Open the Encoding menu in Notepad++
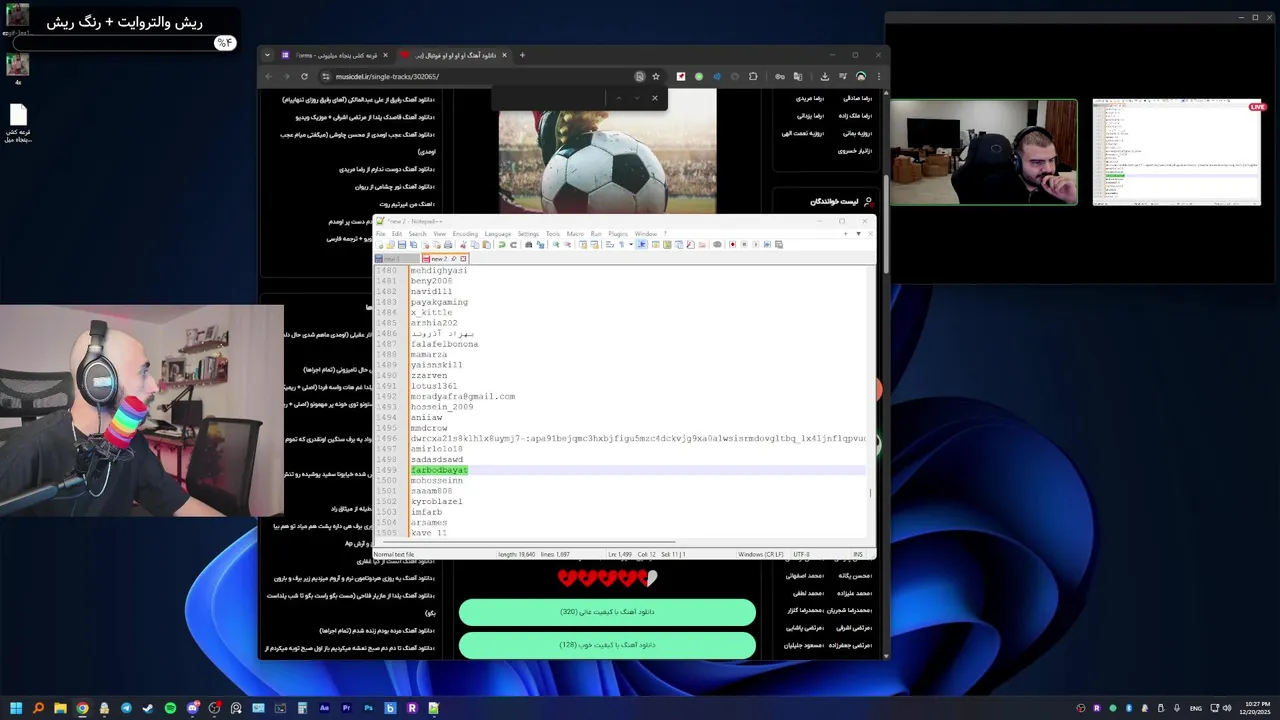Image resolution: width=1280 pixels, height=720 pixels. point(465,234)
